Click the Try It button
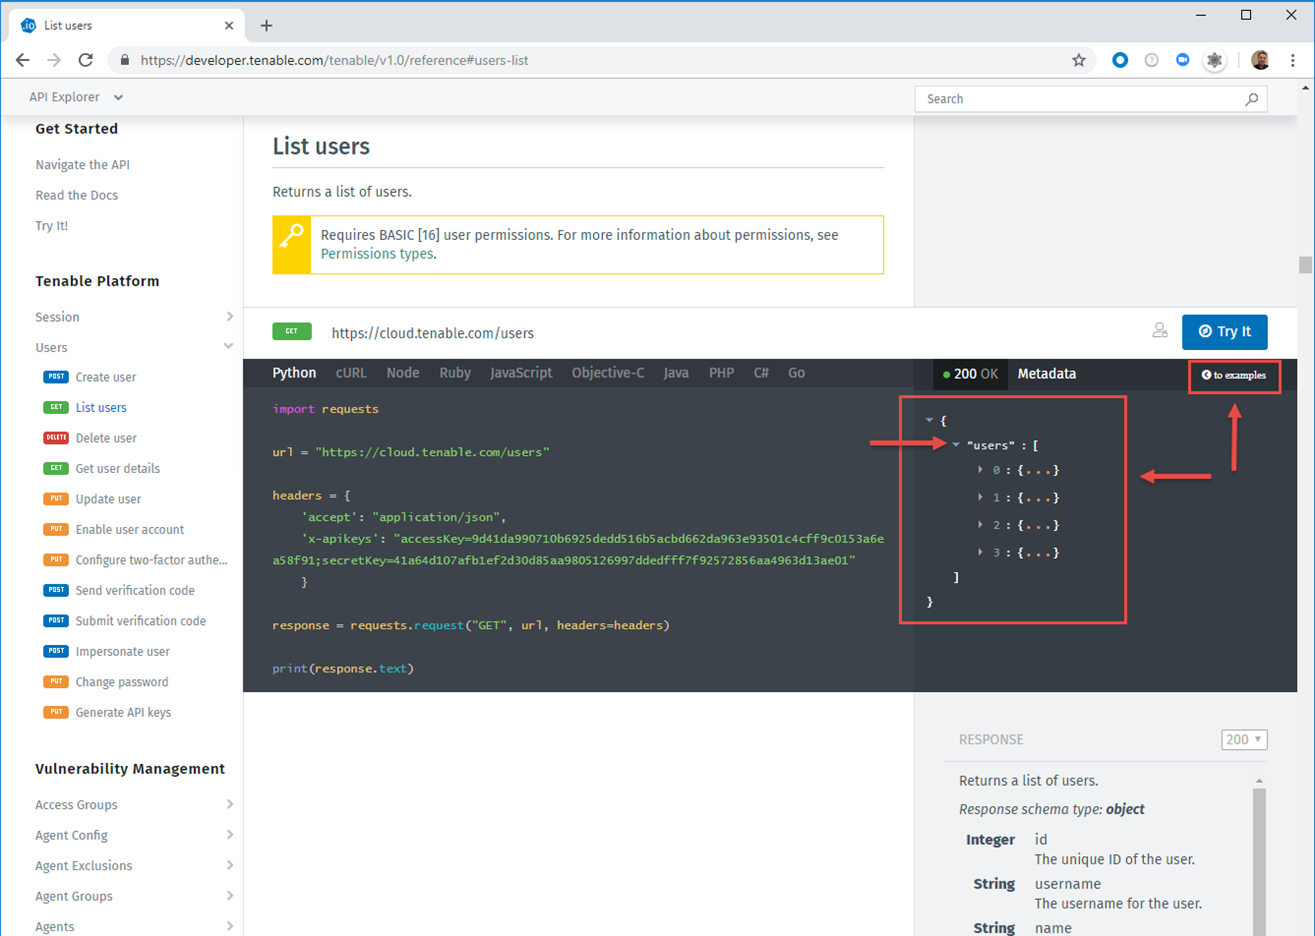Screen dimensions: 1315x936 [x=1225, y=331]
